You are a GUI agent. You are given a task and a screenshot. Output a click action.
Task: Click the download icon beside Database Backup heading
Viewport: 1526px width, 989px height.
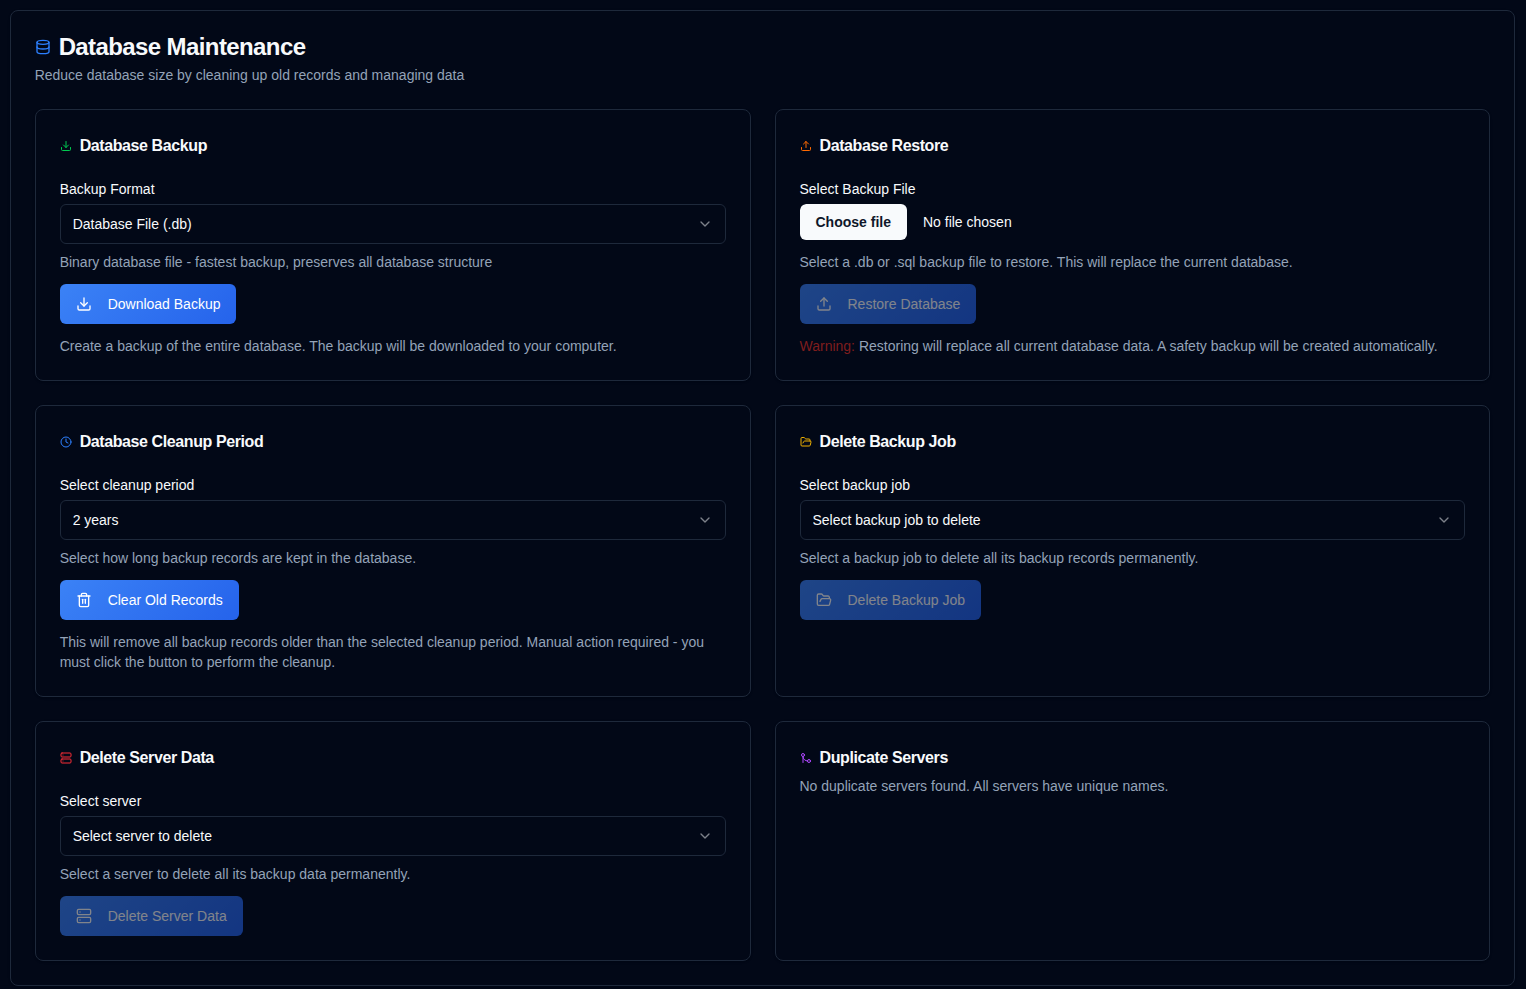[66, 146]
